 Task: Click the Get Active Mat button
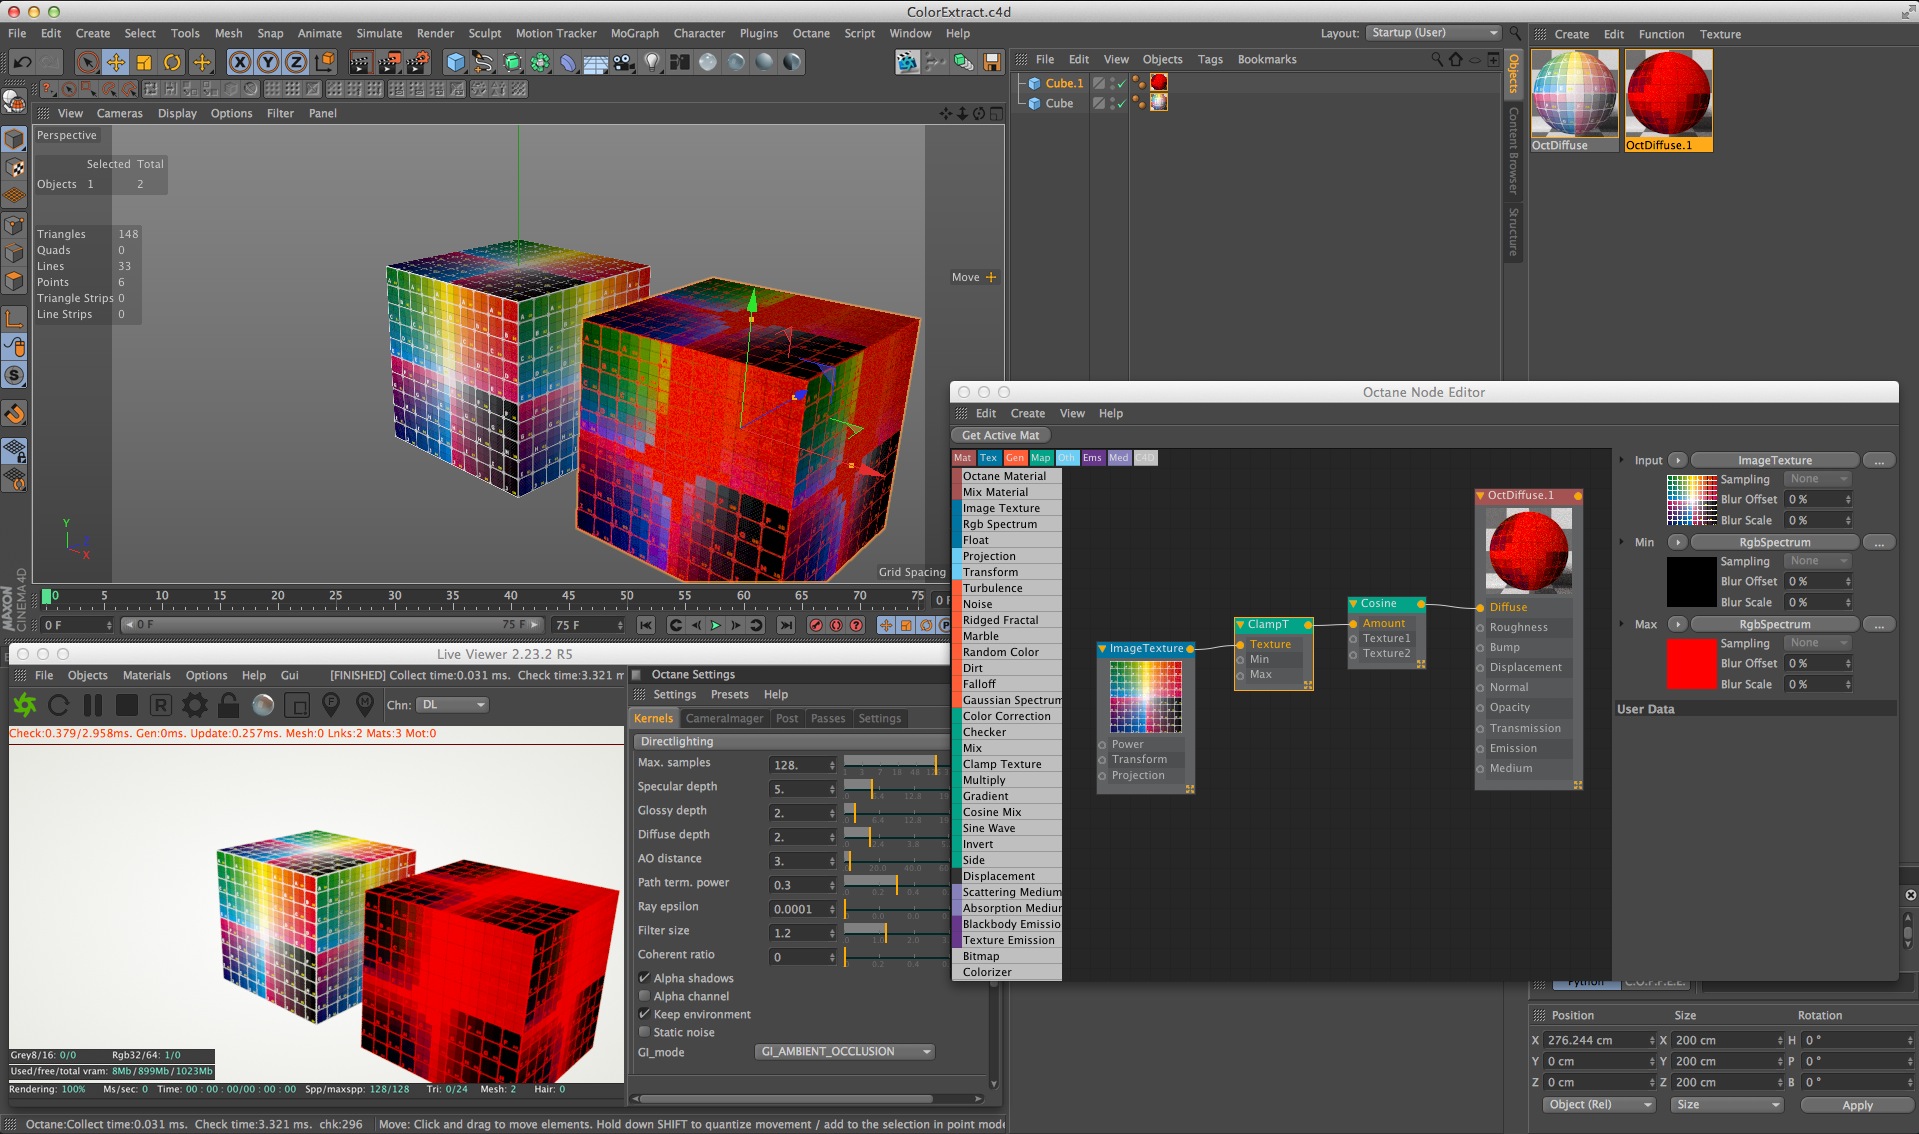(1000, 435)
